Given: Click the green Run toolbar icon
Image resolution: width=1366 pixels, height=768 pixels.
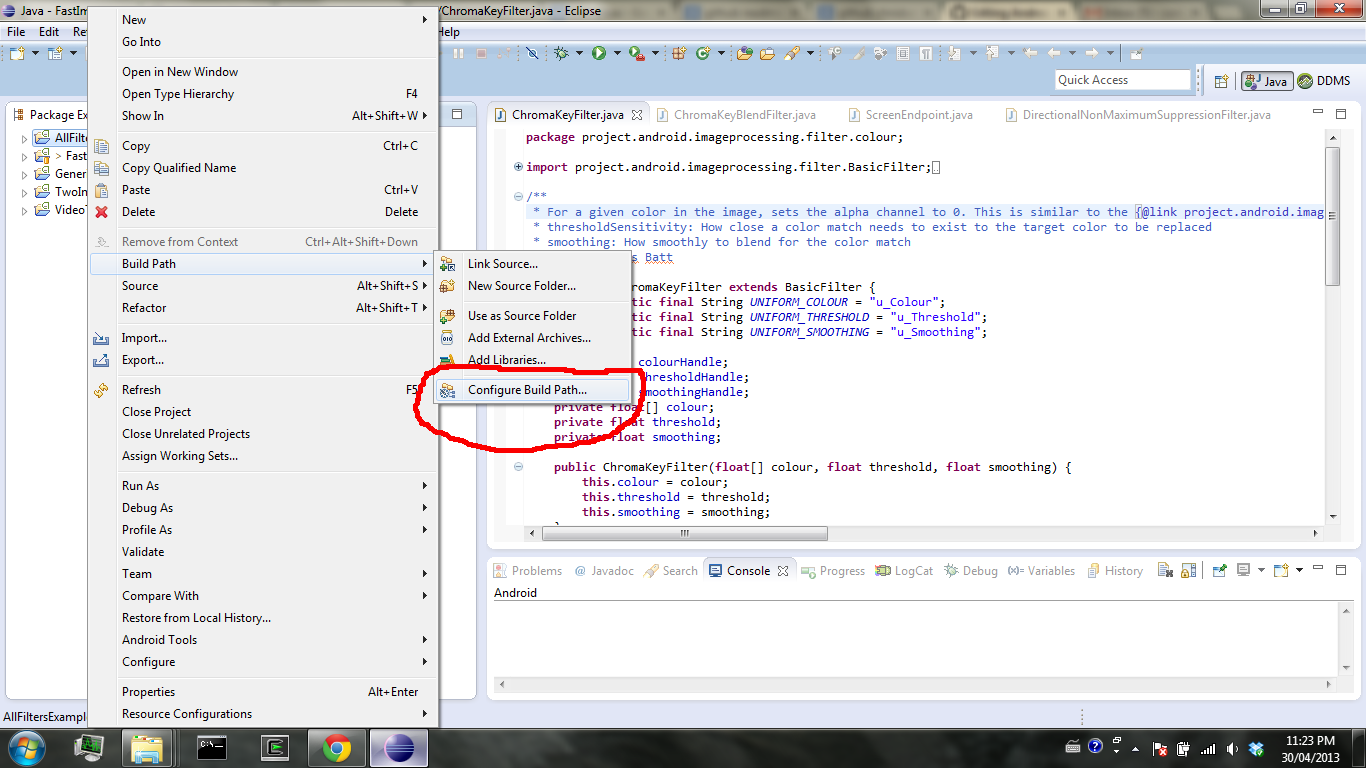Looking at the screenshot, I should coord(598,53).
